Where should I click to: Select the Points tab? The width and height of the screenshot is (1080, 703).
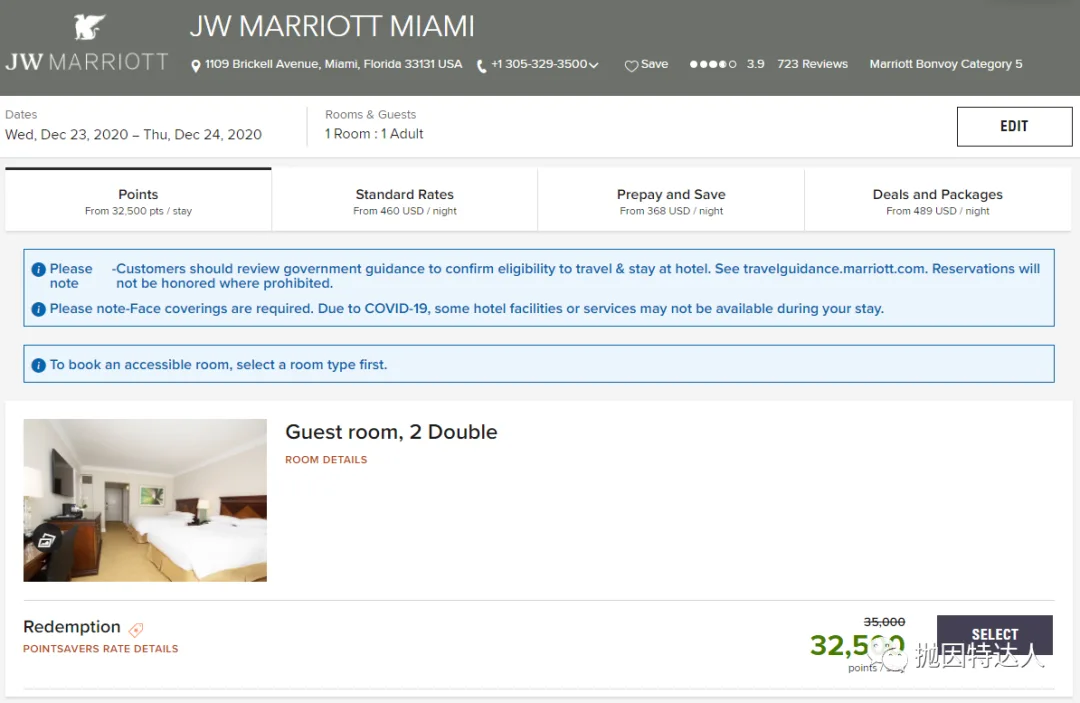[138, 201]
